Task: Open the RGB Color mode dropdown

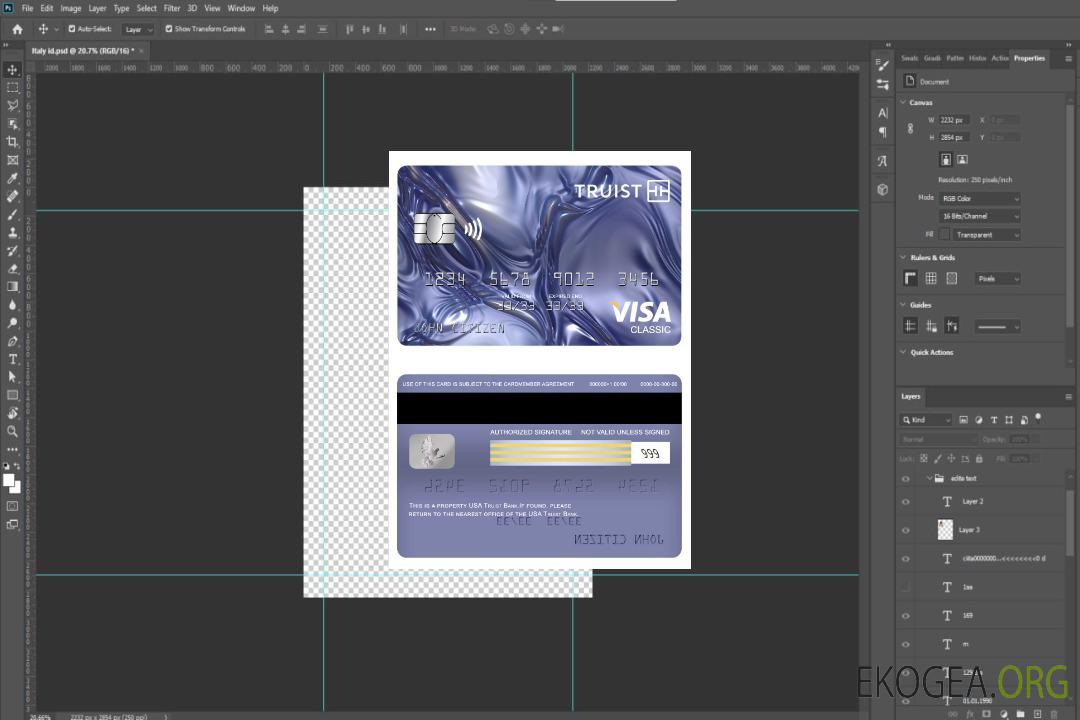Action: [979, 198]
